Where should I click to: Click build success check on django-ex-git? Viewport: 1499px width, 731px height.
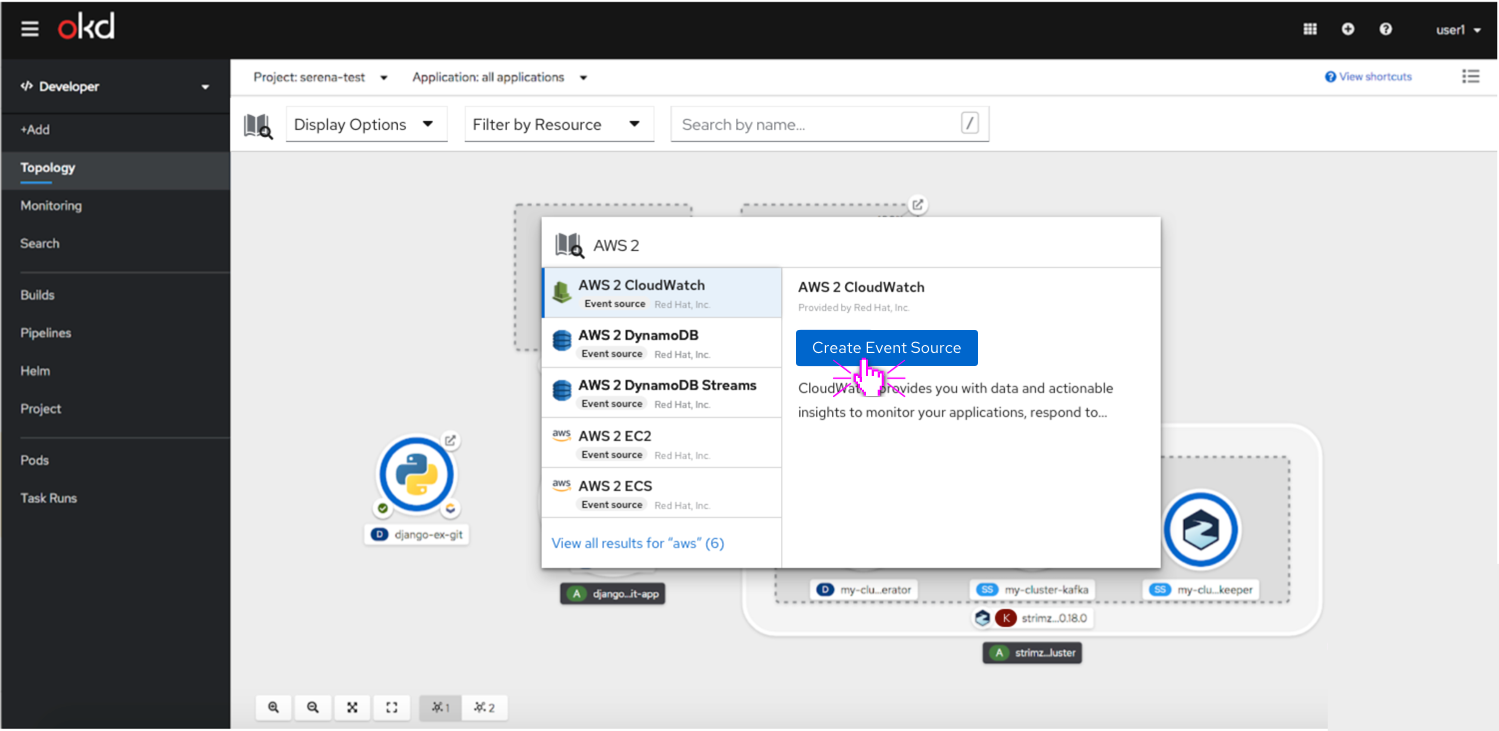pos(383,508)
